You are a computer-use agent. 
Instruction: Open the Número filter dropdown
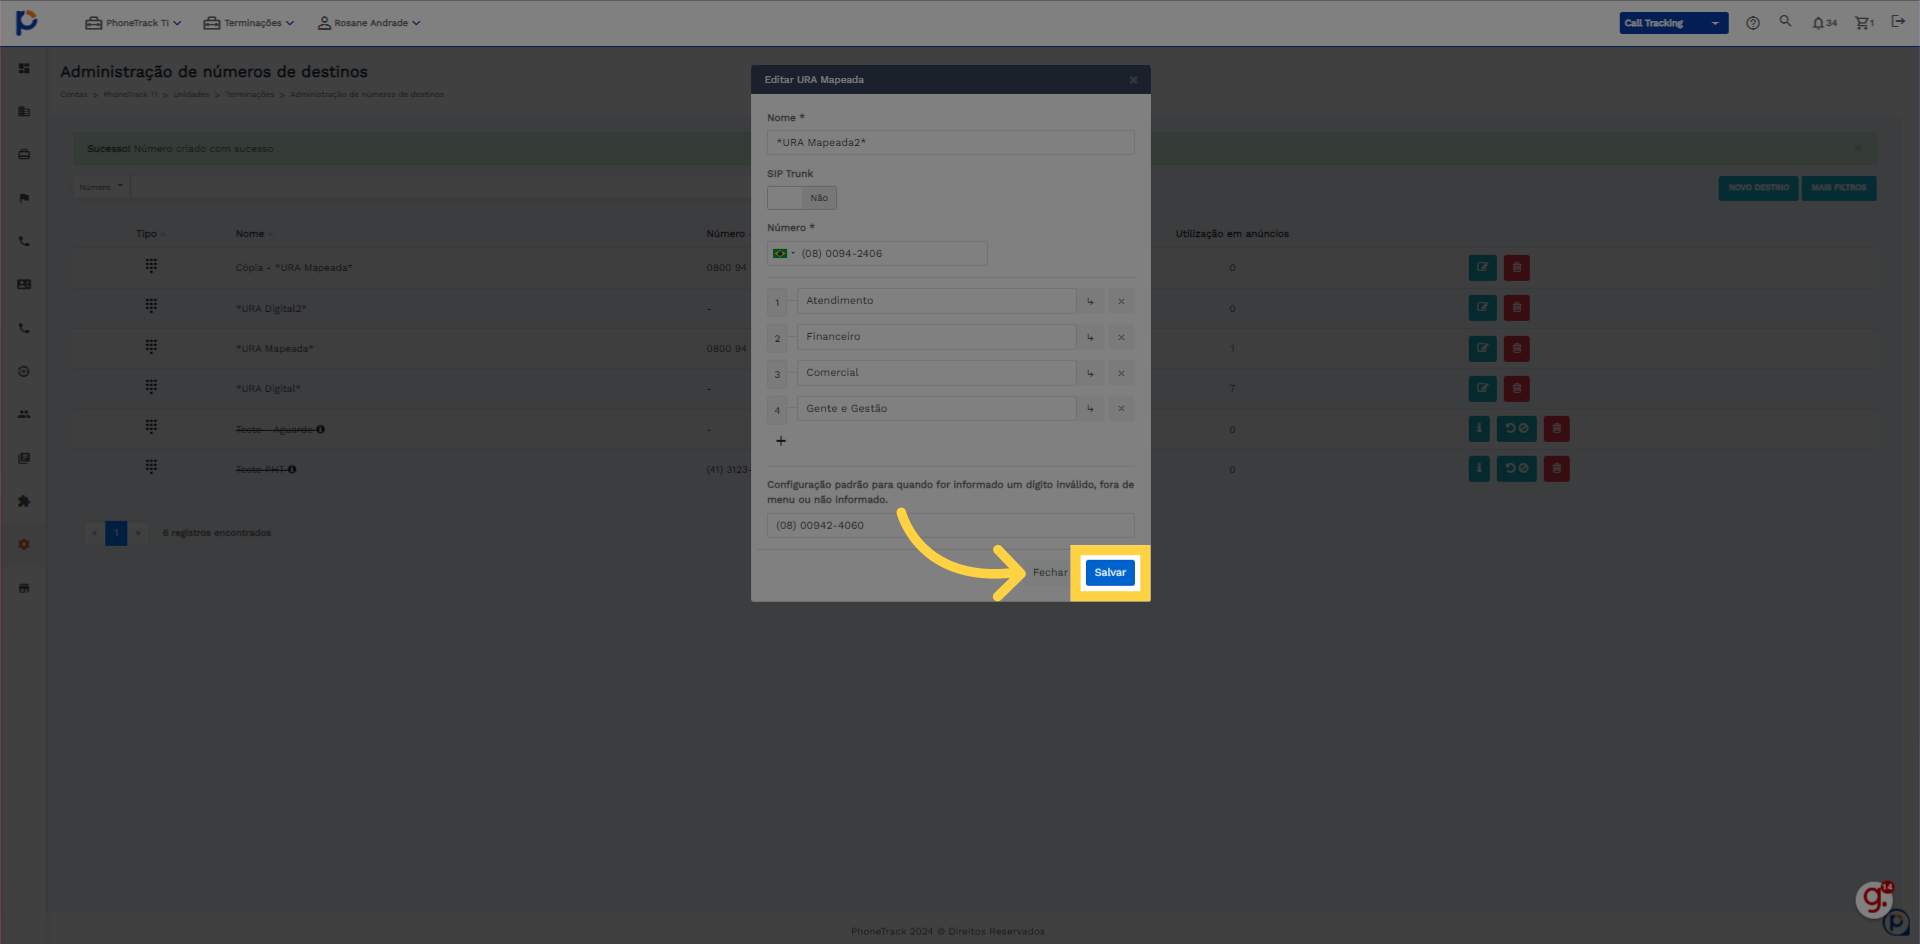[101, 187]
